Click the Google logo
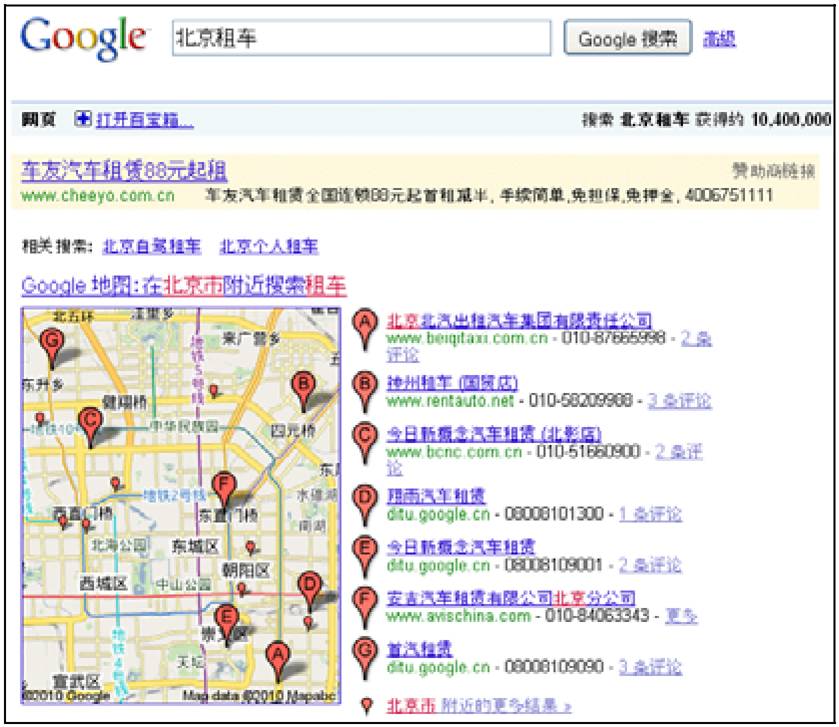839x727 pixels. click(83, 38)
